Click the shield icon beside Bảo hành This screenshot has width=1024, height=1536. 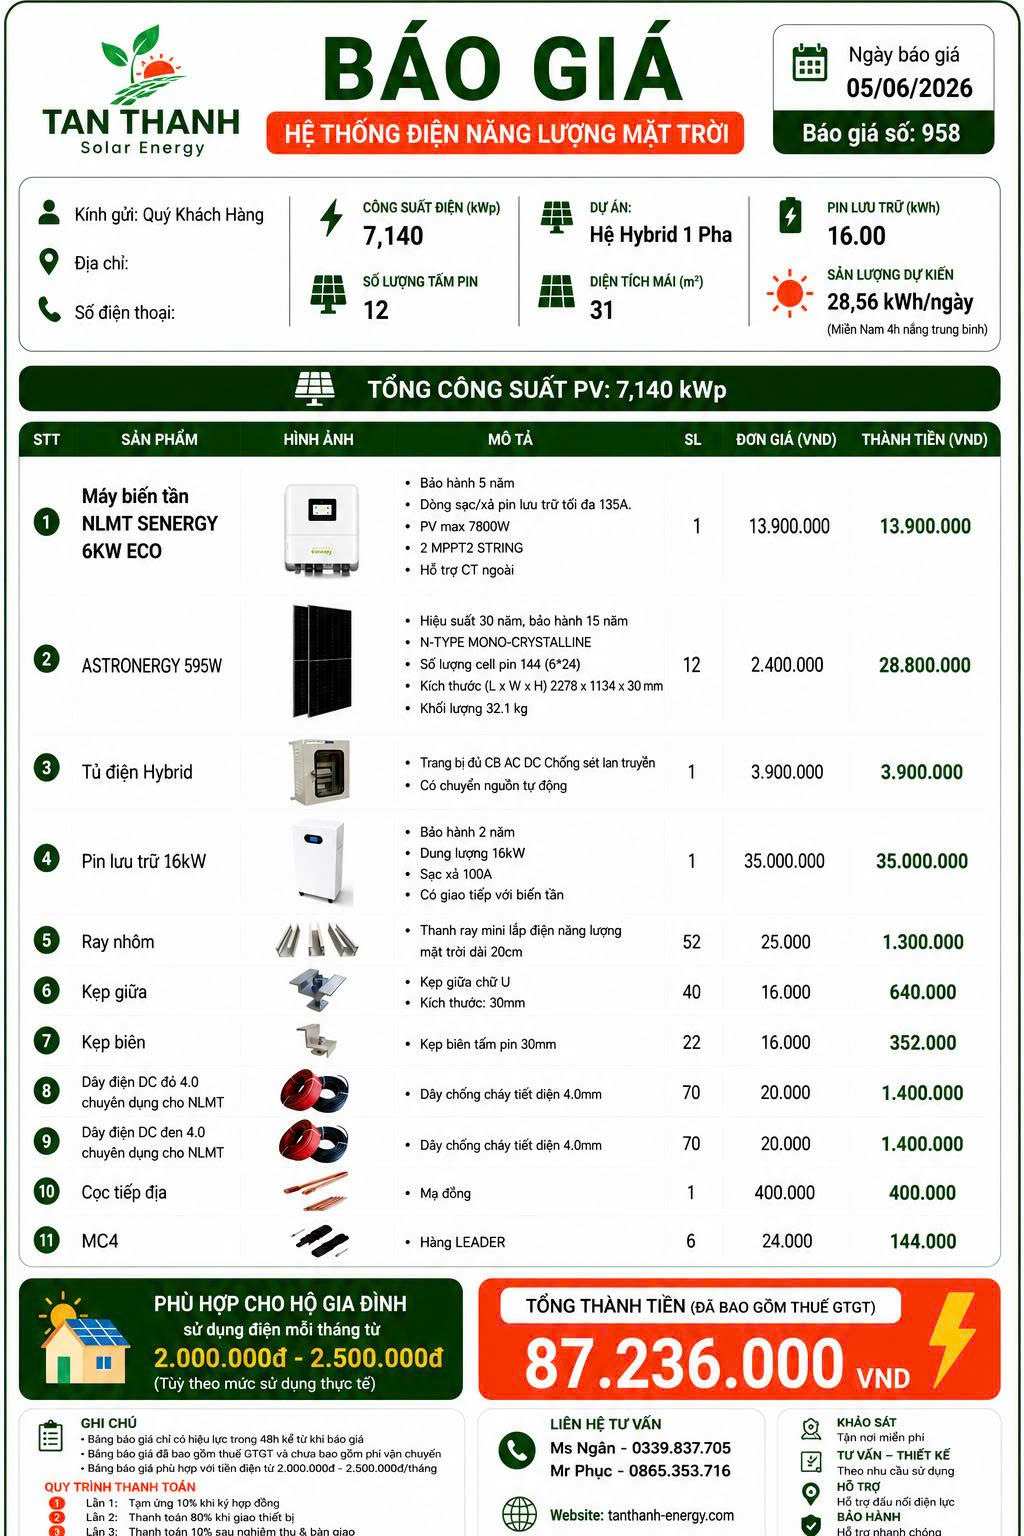(812, 1525)
